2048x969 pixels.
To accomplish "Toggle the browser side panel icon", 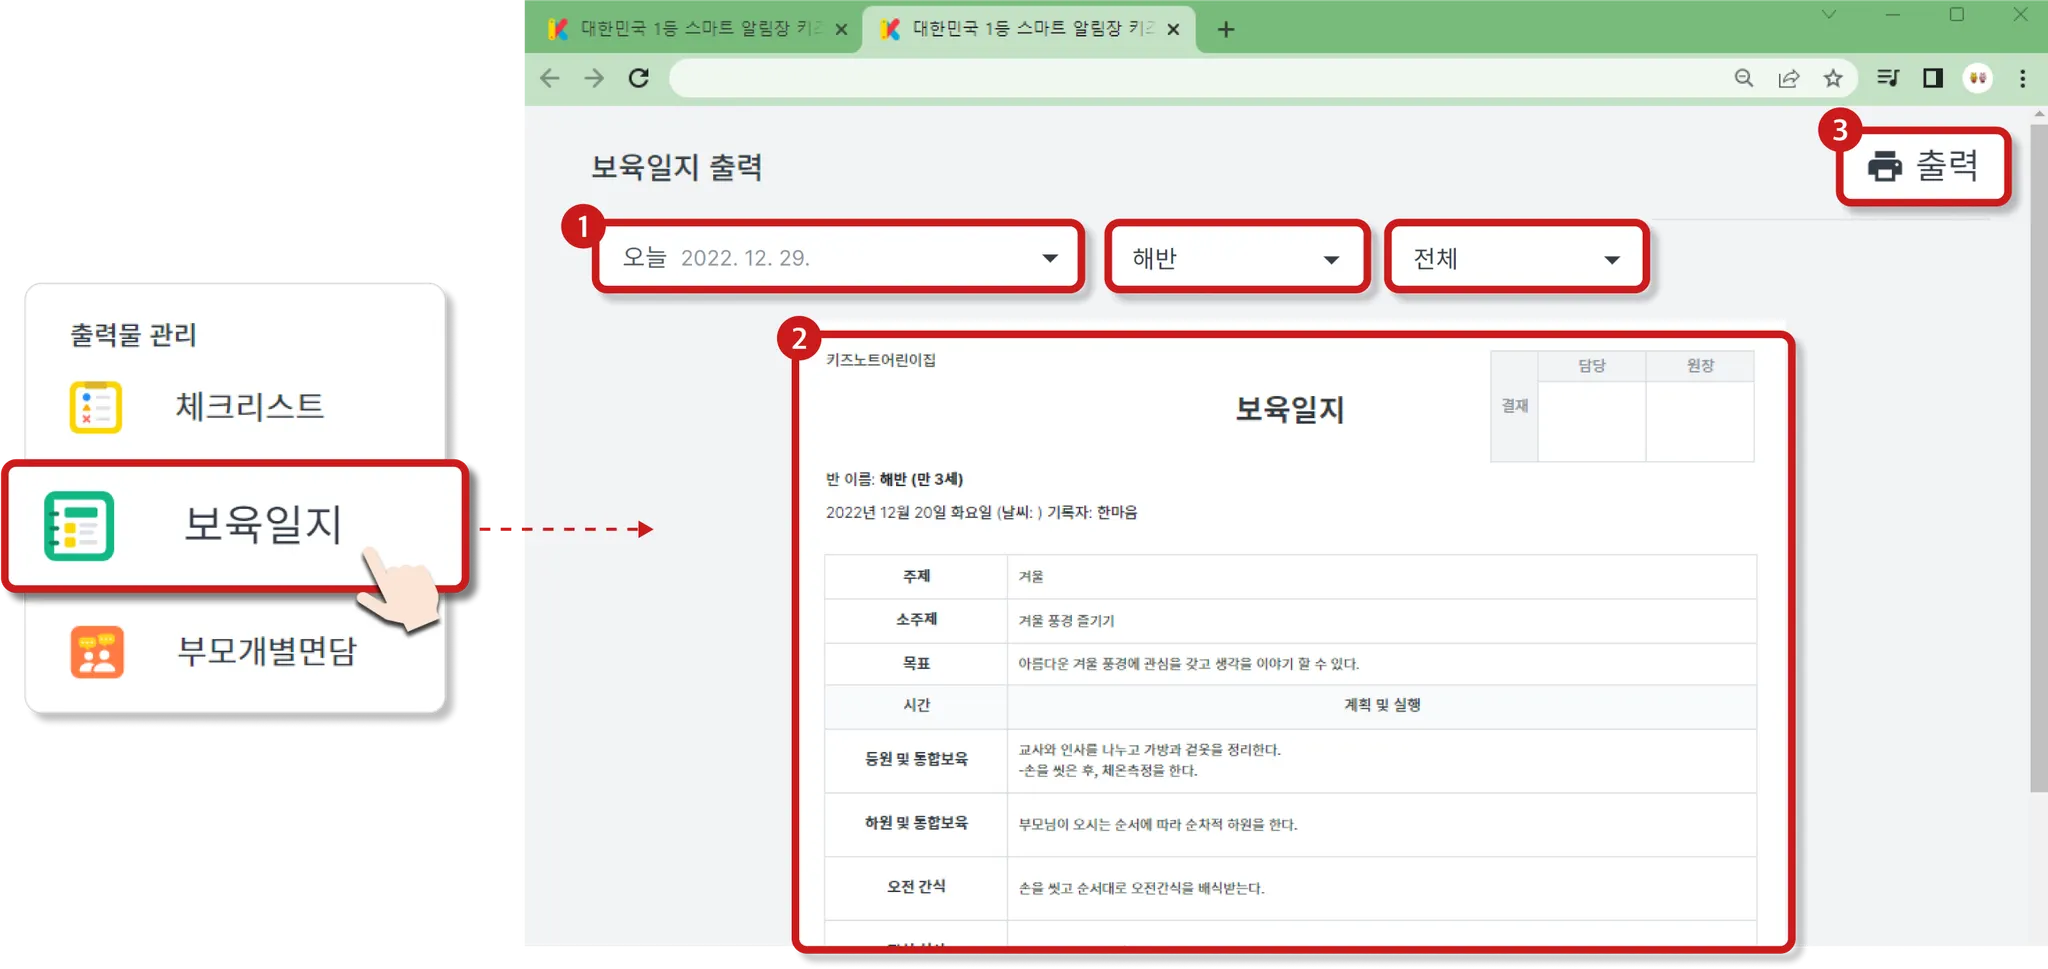I will coord(1933,78).
